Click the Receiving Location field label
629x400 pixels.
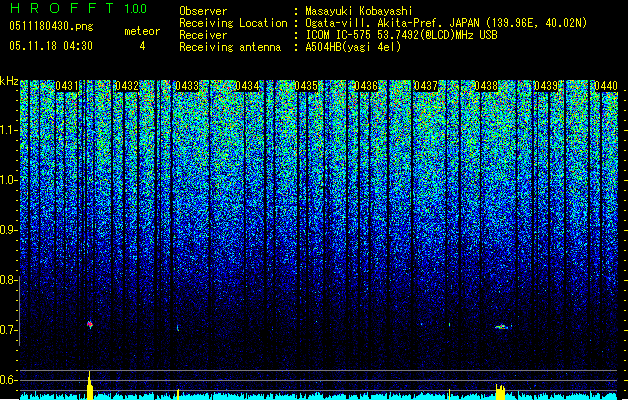point(233,23)
